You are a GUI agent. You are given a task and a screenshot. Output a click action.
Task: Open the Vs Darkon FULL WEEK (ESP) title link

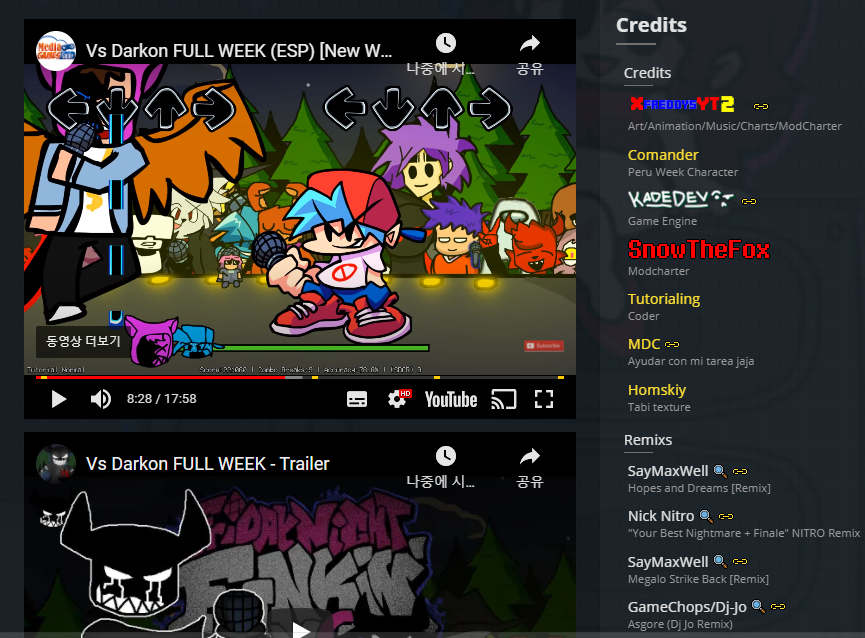239,51
